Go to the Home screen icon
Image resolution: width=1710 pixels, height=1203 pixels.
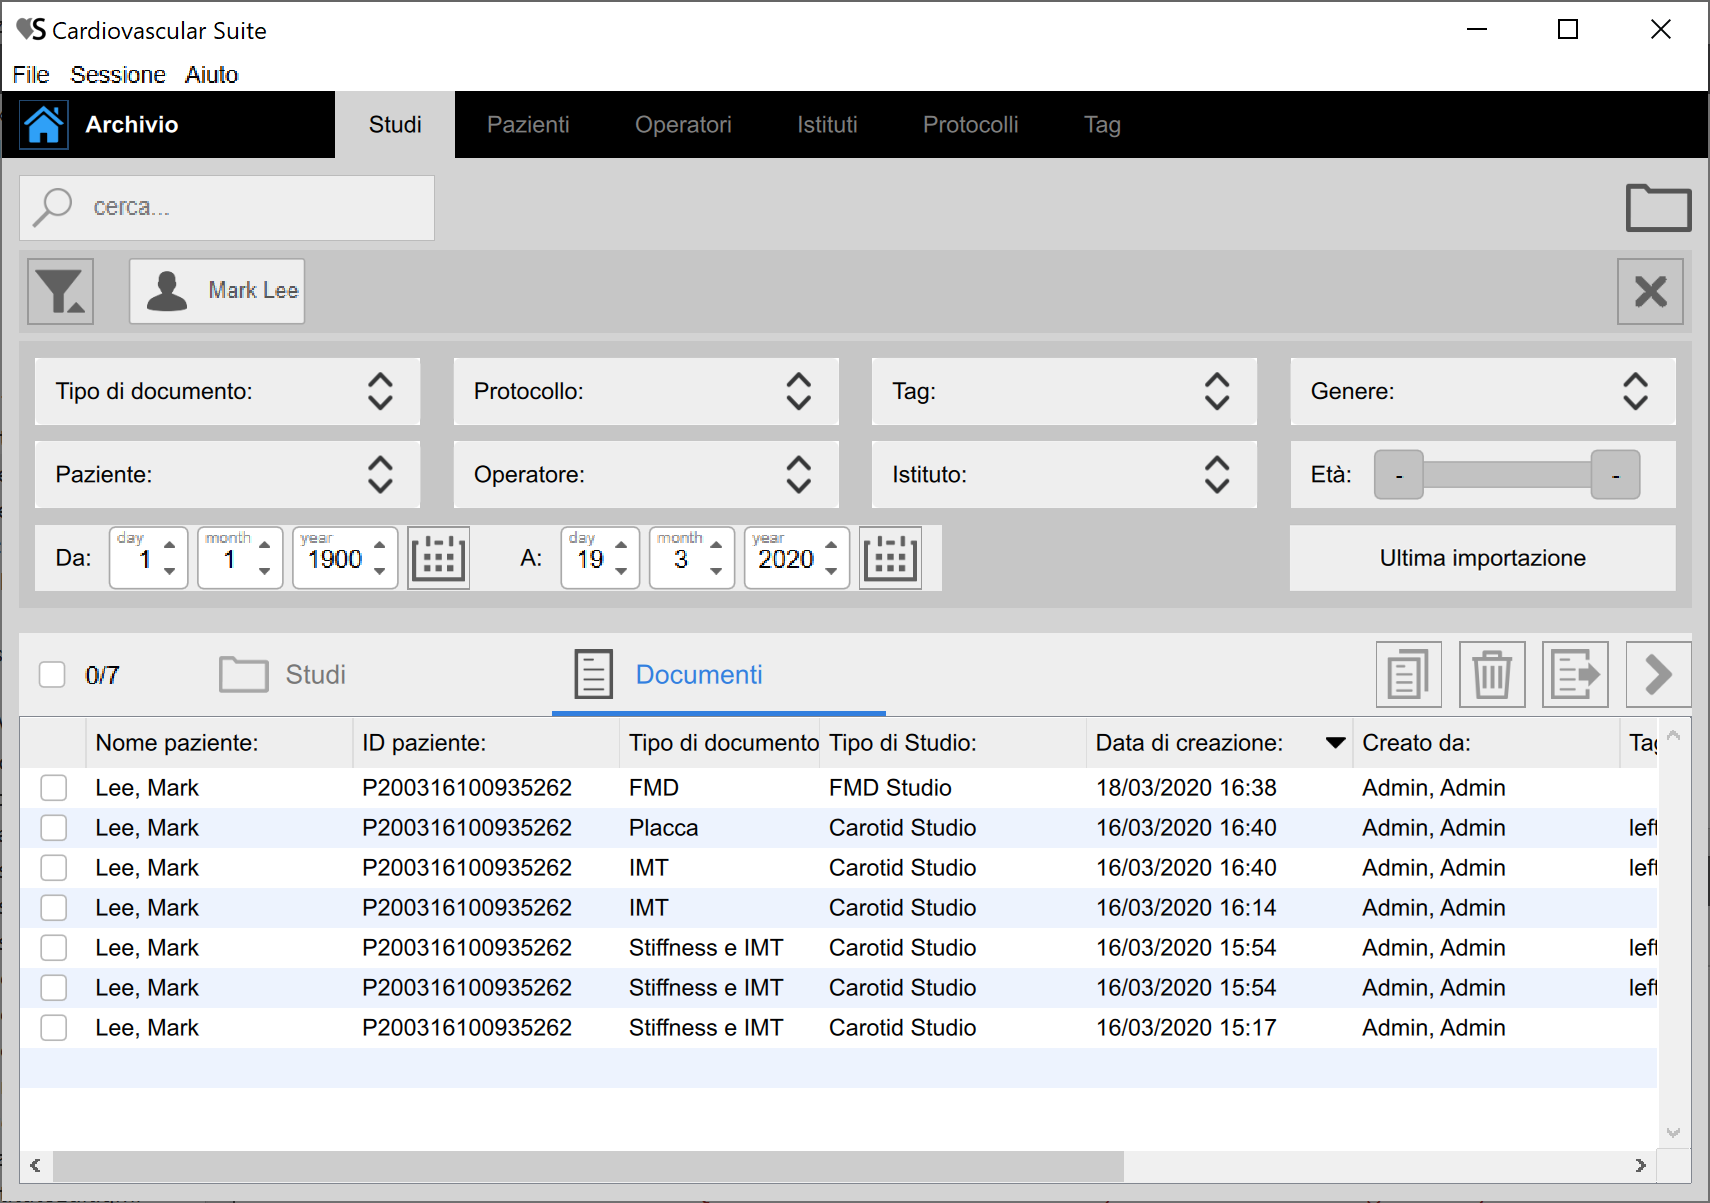coord(44,125)
